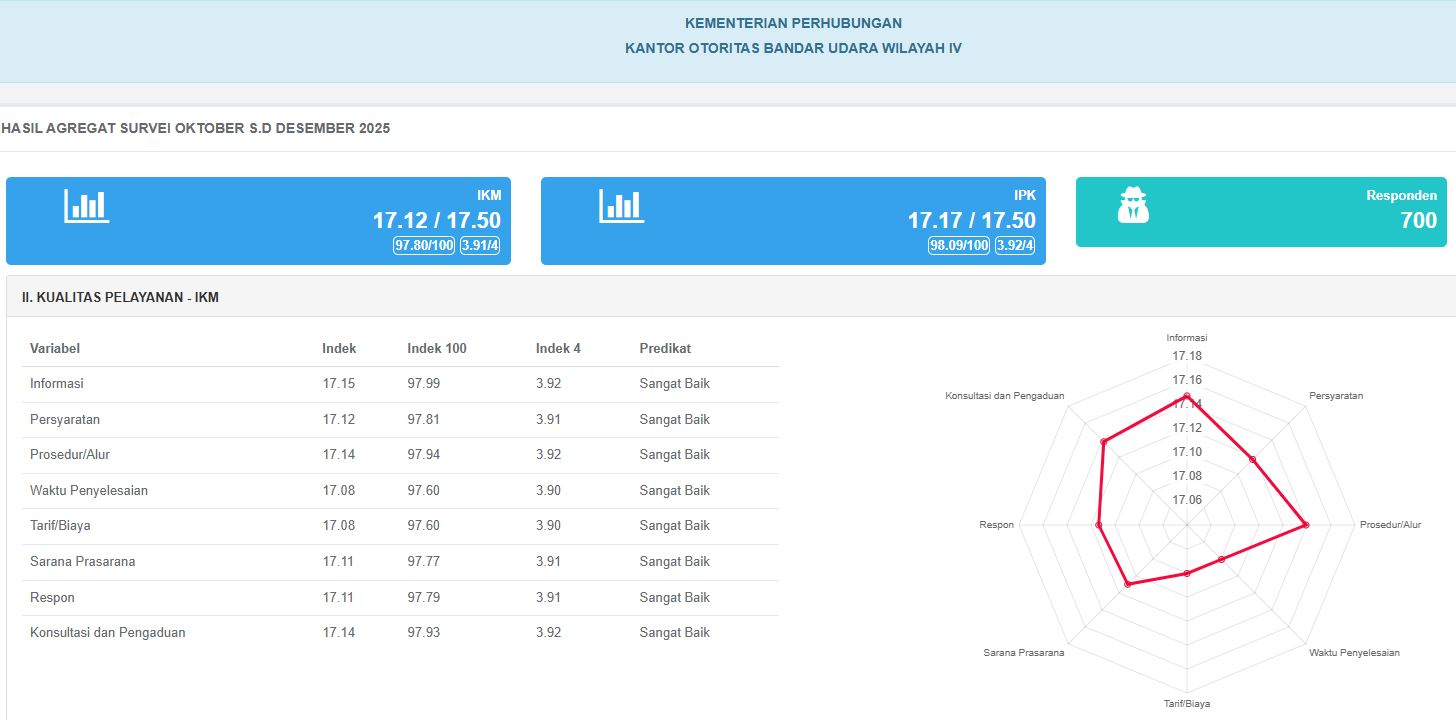This screenshot has width=1456, height=720.
Task: Click the 98.09/100 badge in IPK card
Action: pos(959,246)
